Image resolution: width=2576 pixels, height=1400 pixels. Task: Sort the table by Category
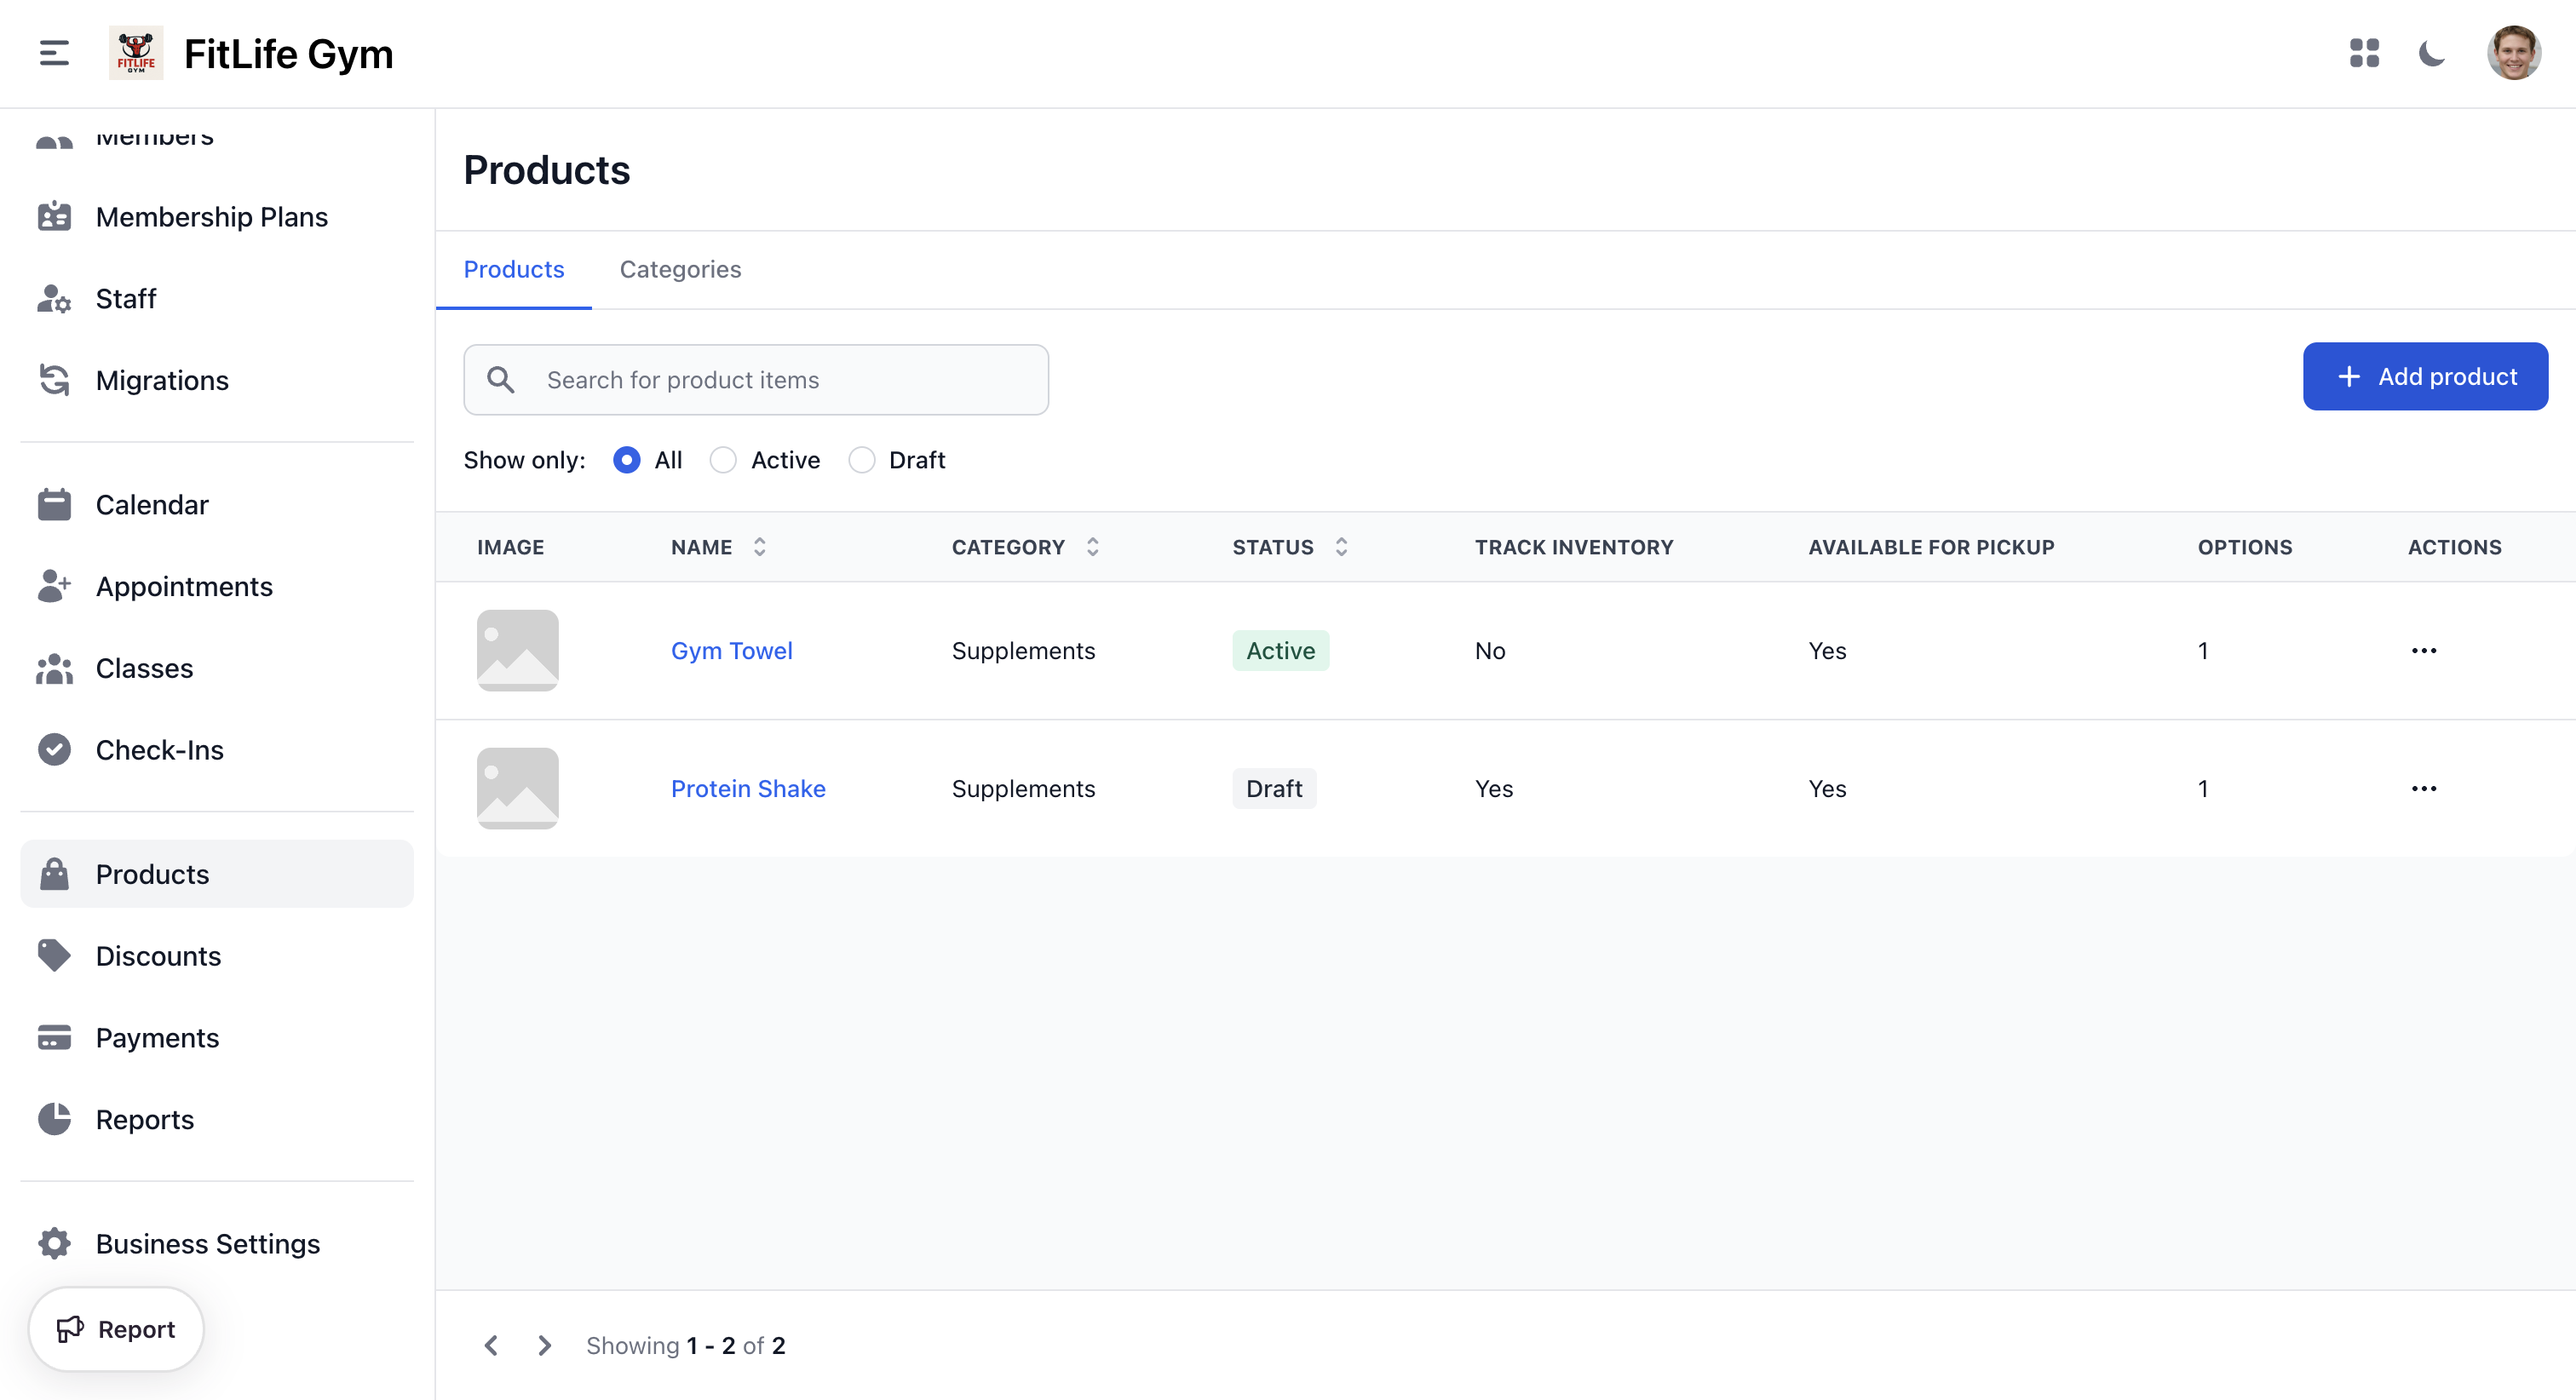(x=1092, y=547)
